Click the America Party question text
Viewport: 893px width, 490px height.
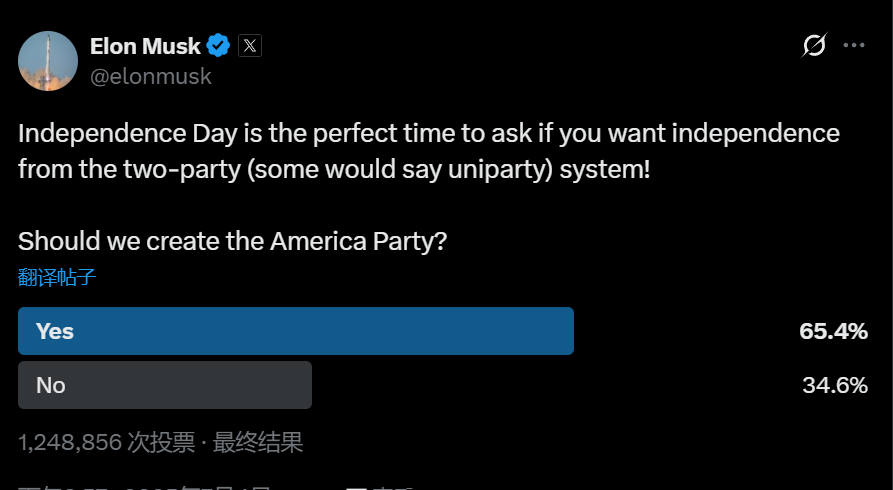point(232,242)
